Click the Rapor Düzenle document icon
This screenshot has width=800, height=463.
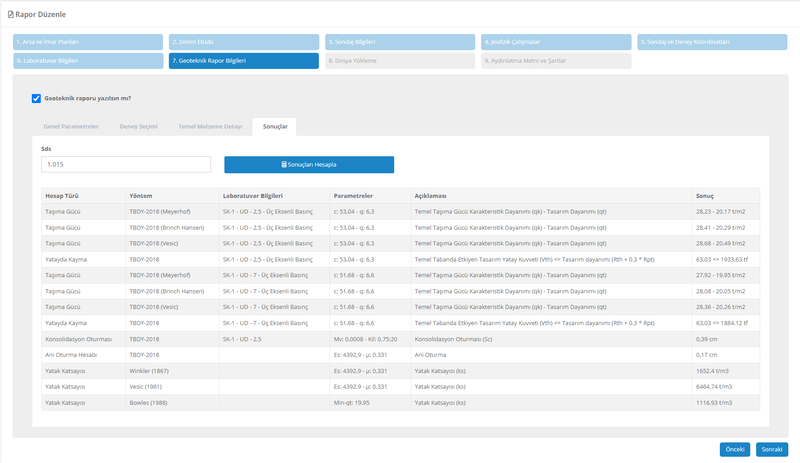(x=11, y=13)
